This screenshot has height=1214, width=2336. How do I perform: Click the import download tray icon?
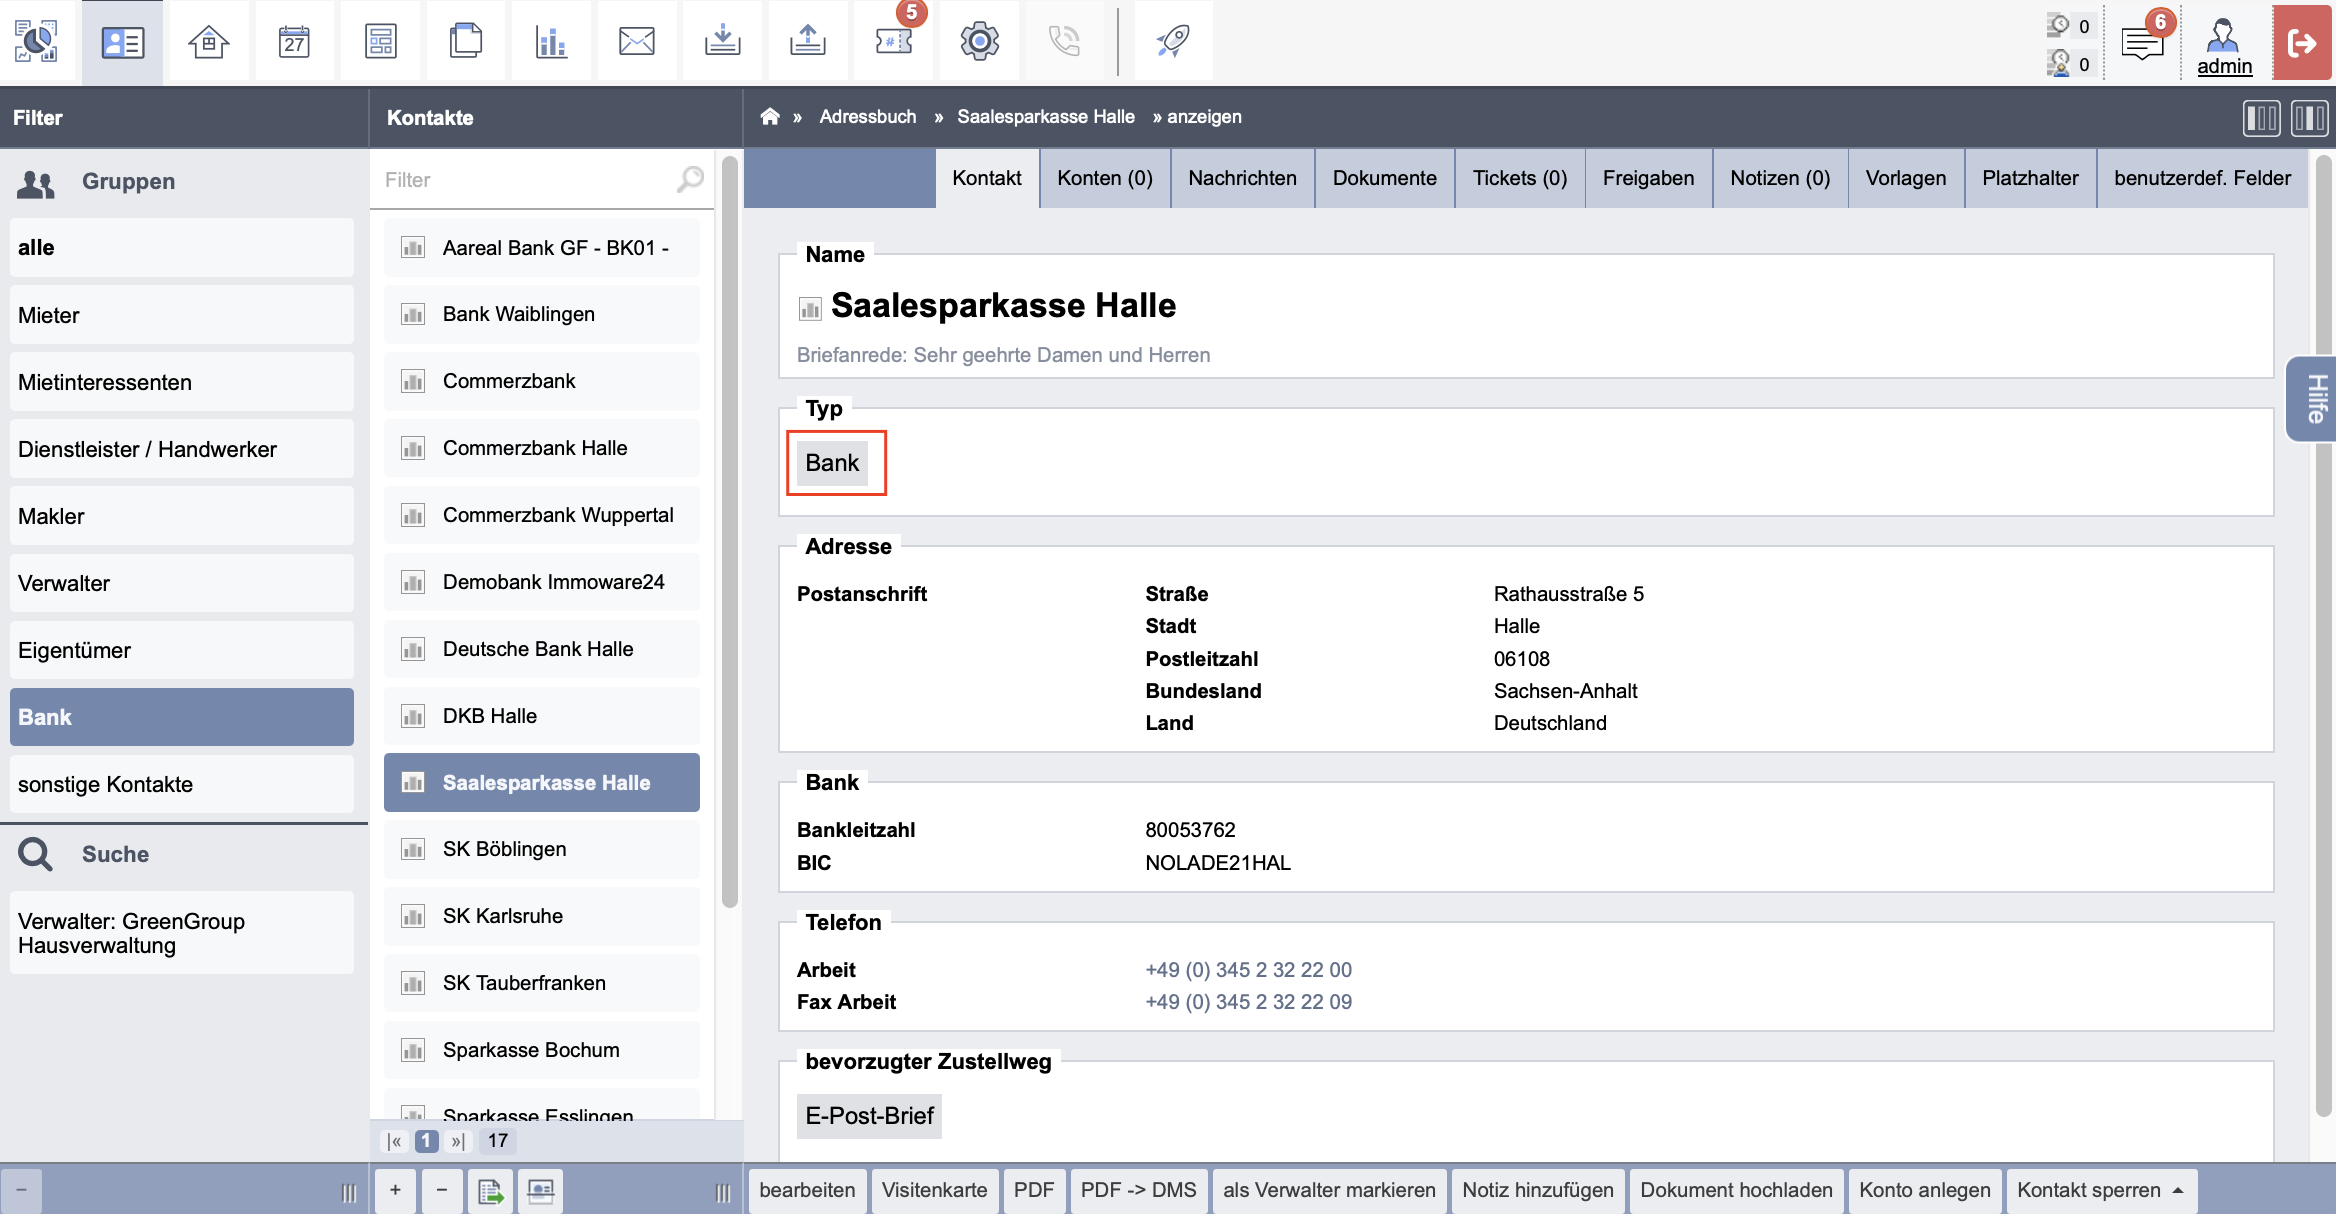coord(722,41)
